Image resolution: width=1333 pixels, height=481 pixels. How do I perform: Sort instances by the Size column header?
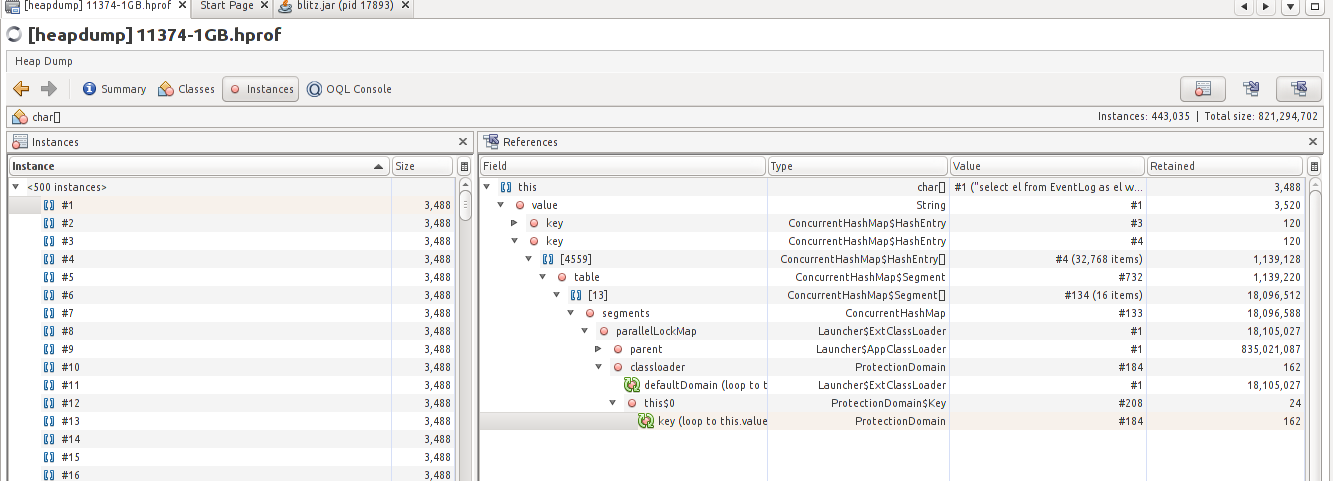coord(422,166)
